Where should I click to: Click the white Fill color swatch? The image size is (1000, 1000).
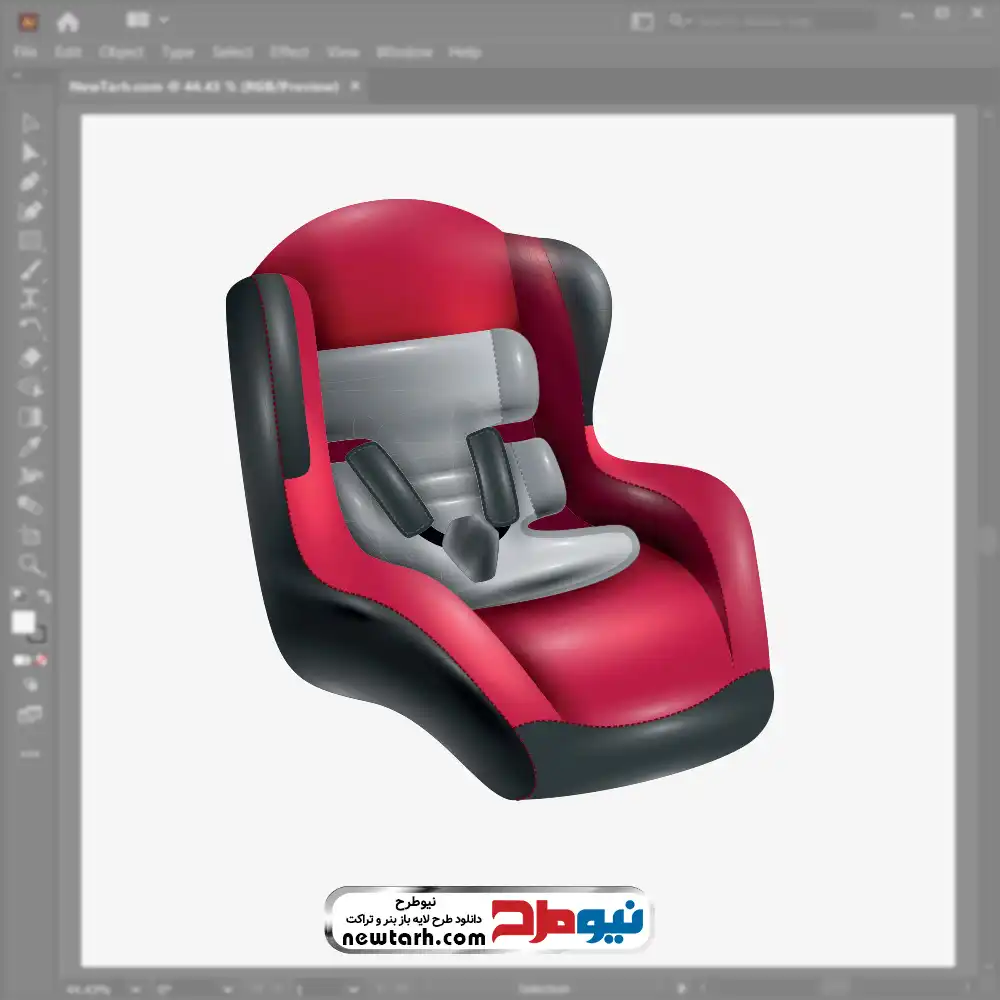(24, 622)
